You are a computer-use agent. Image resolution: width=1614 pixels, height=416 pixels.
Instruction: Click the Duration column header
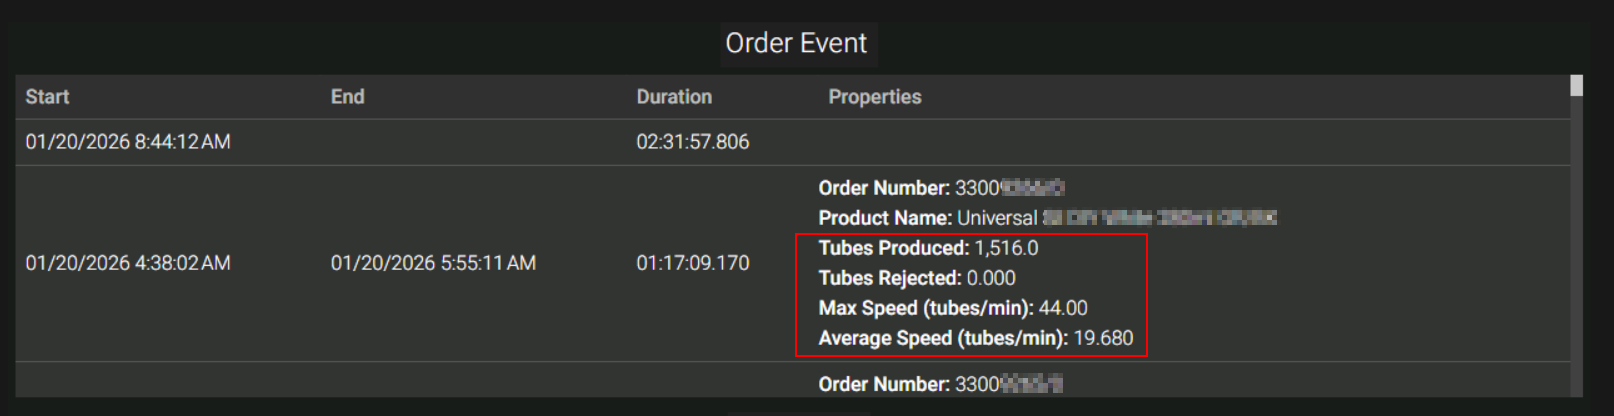[x=674, y=97]
